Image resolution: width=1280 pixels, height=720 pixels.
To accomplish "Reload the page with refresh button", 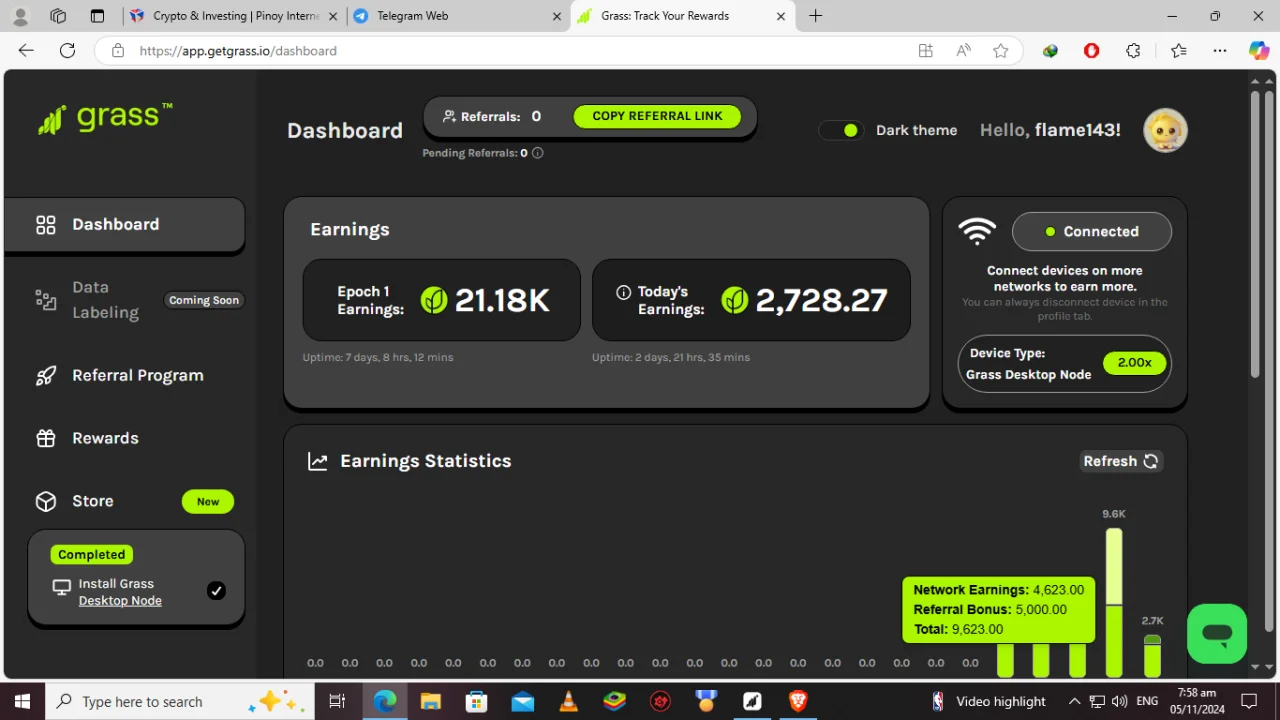I will tap(67, 51).
